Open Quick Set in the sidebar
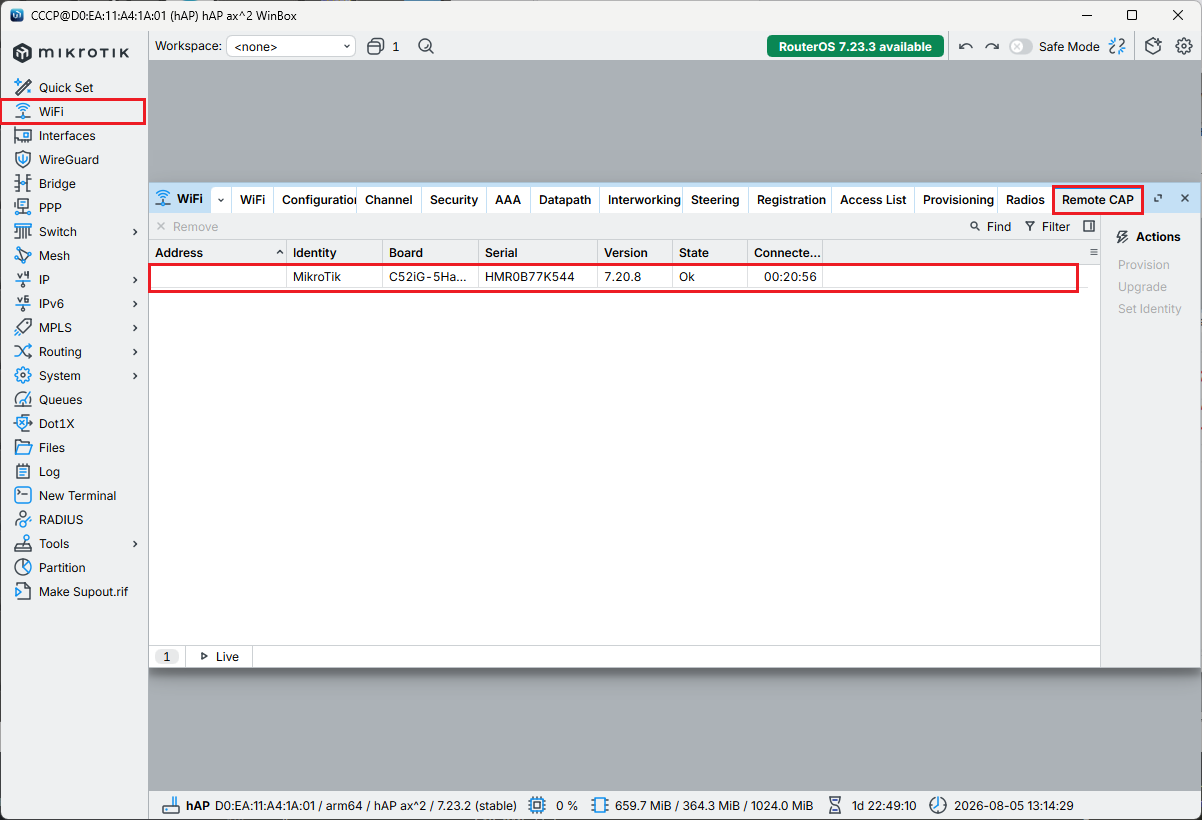Viewport: 1202px width, 820px height. pos(66,88)
